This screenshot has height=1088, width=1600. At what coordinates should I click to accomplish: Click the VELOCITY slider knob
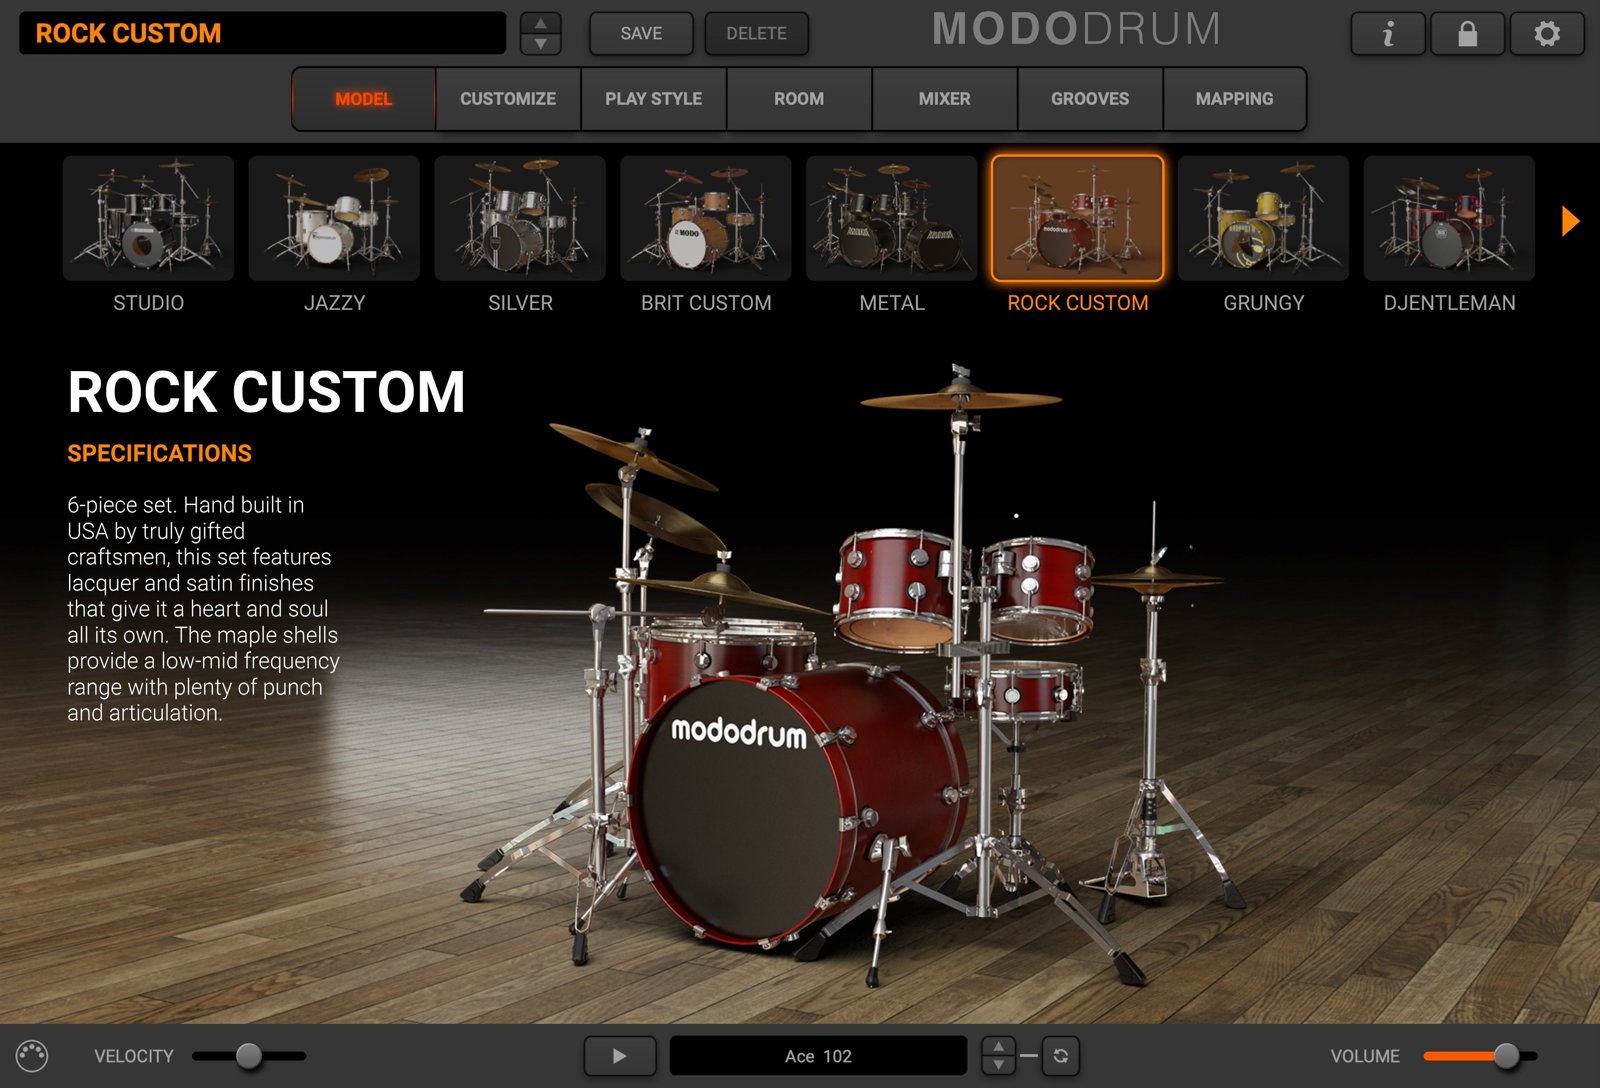(249, 1056)
